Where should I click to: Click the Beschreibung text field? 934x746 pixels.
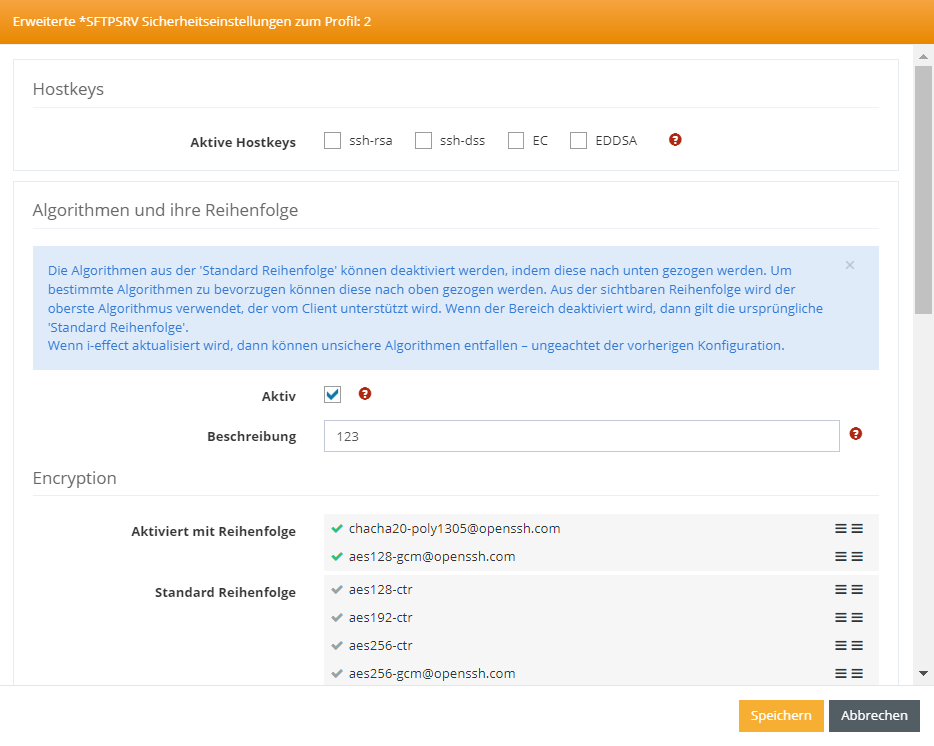pyautogui.click(x=581, y=436)
